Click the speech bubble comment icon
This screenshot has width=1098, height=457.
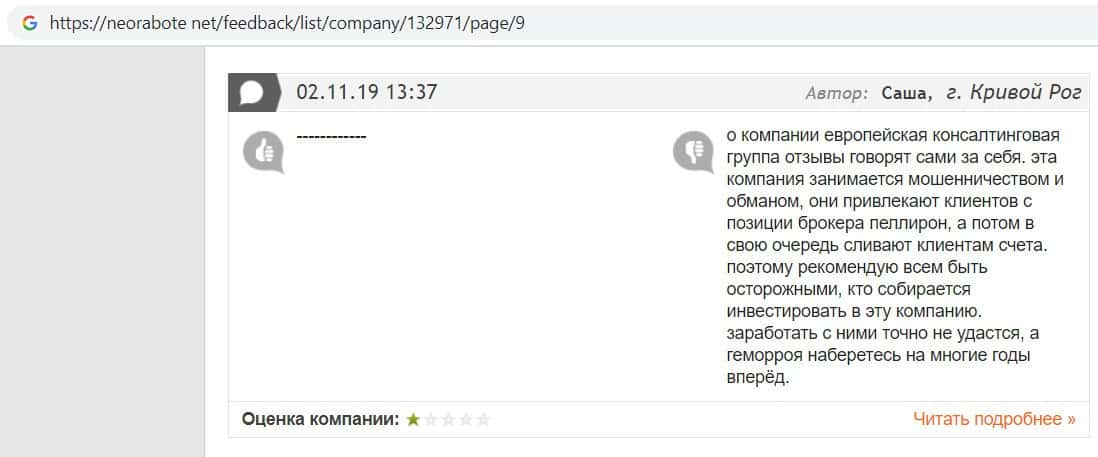(x=252, y=93)
